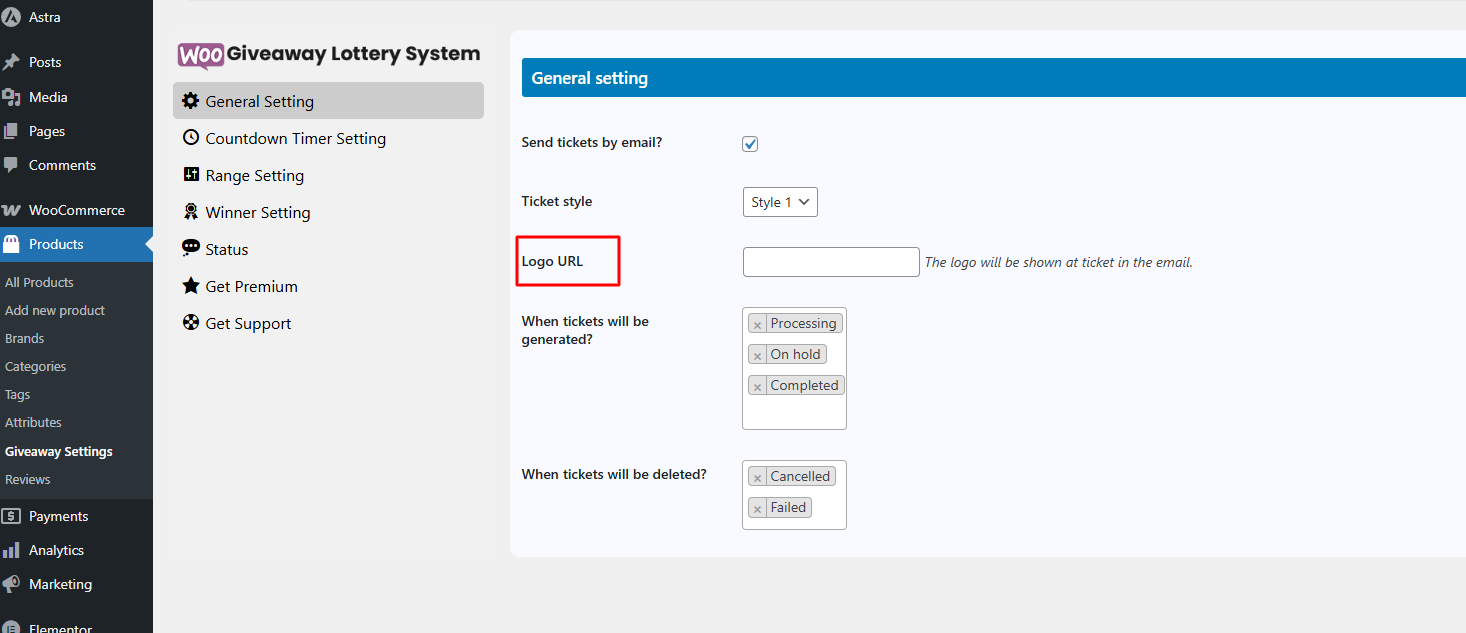Click the lifebuoy icon for Get Support
This screenshot has height=633, width=1466.
point(190,323)
